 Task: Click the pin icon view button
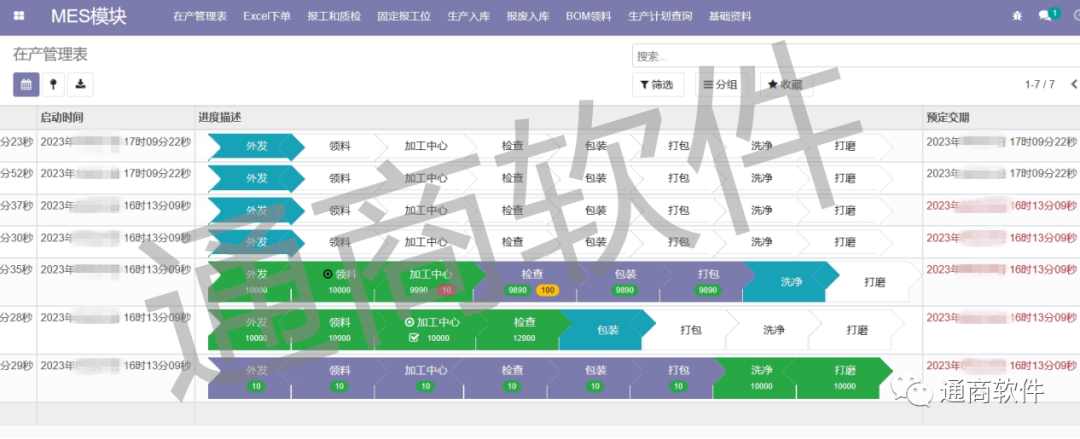(53, 85)
